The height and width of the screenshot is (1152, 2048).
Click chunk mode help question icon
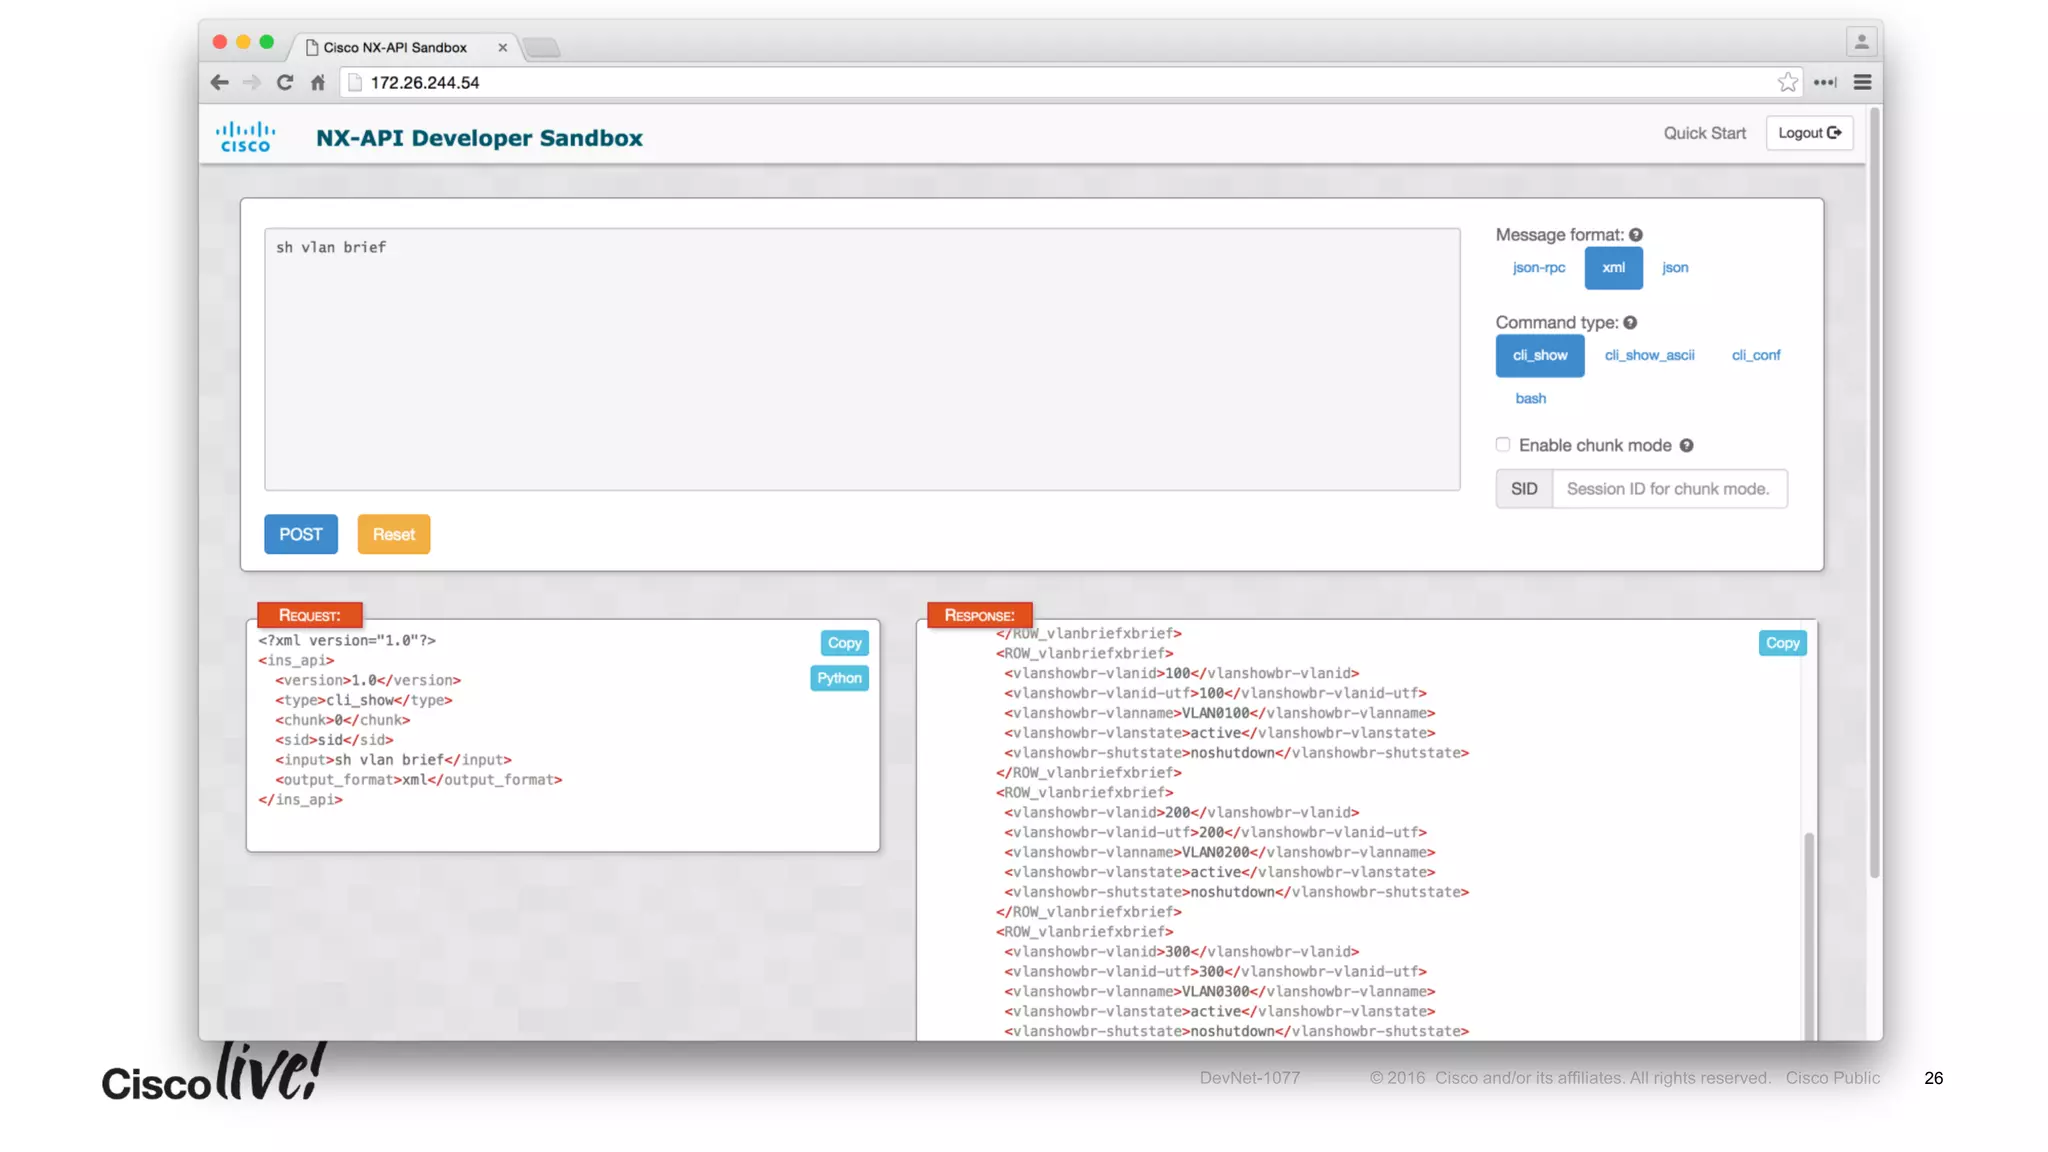coord(1686,446)
